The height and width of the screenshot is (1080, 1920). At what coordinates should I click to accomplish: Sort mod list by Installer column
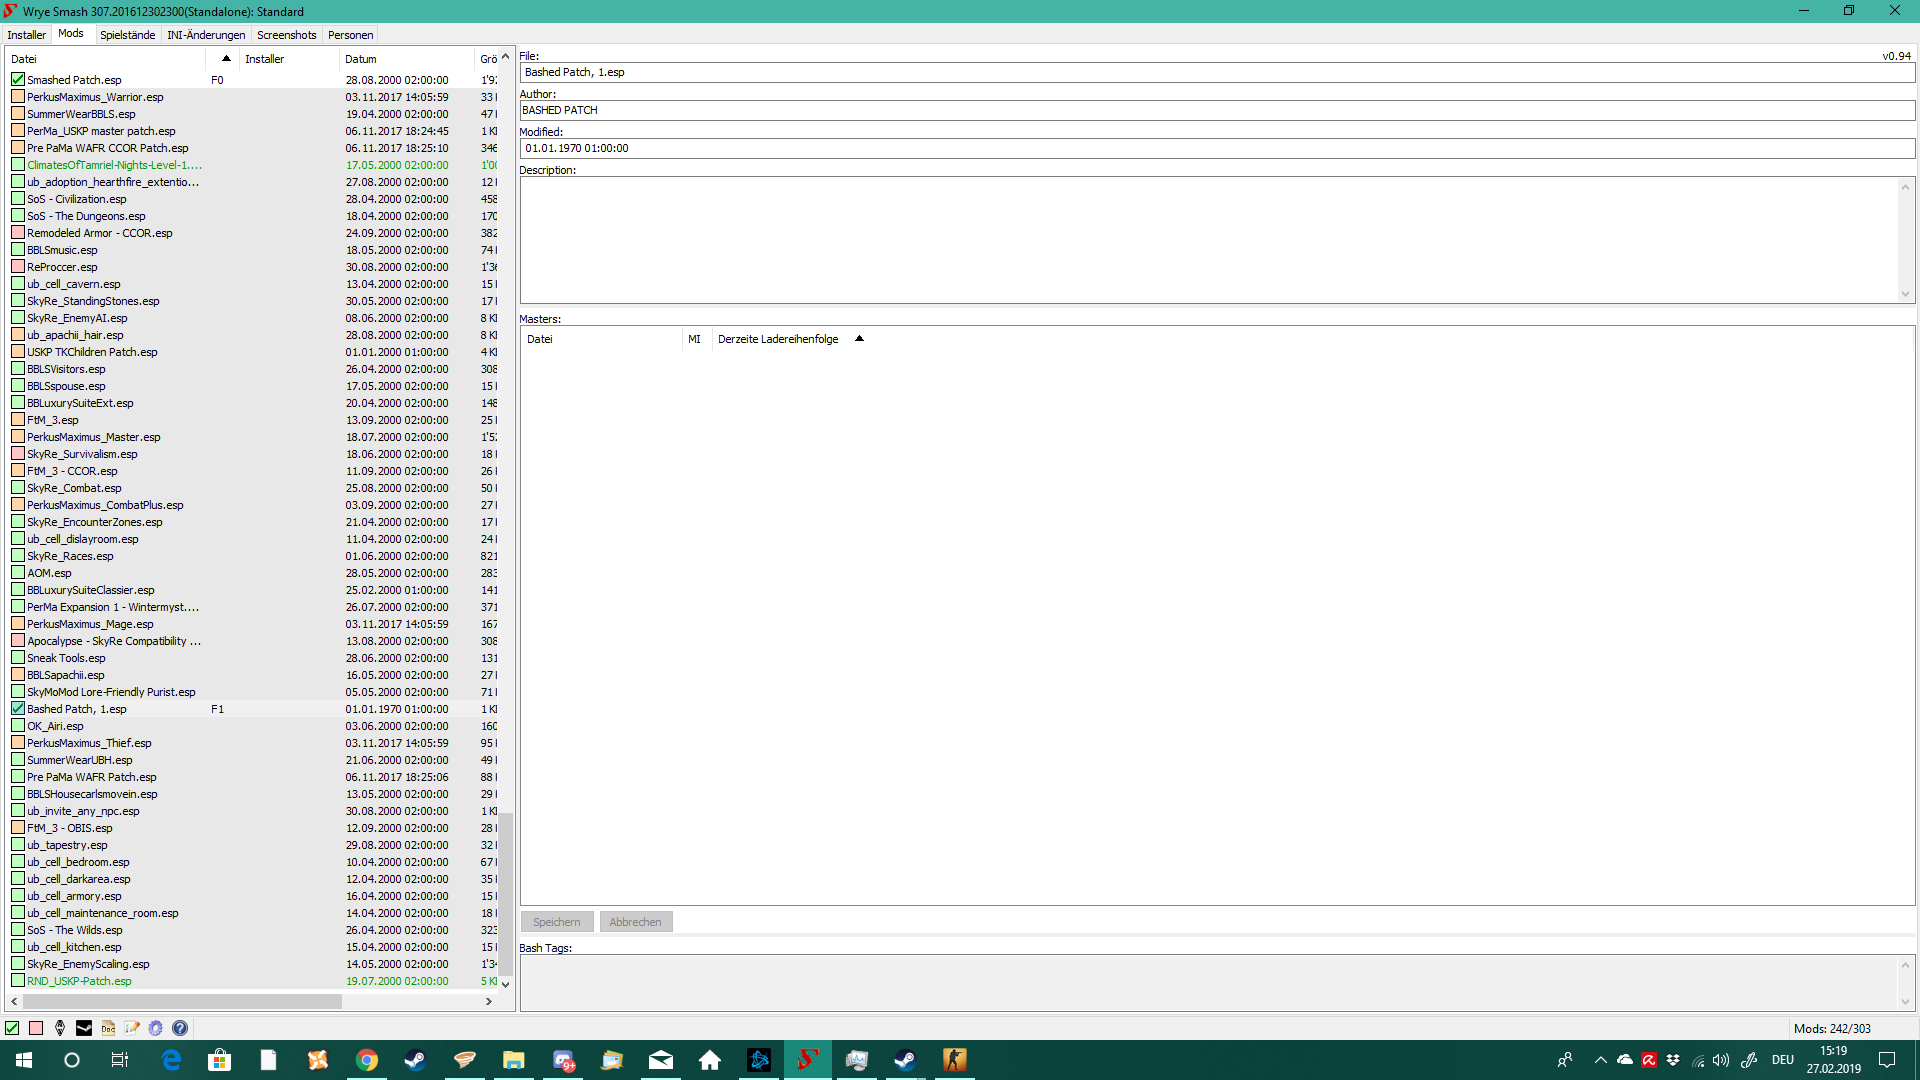tap(290, 59)
